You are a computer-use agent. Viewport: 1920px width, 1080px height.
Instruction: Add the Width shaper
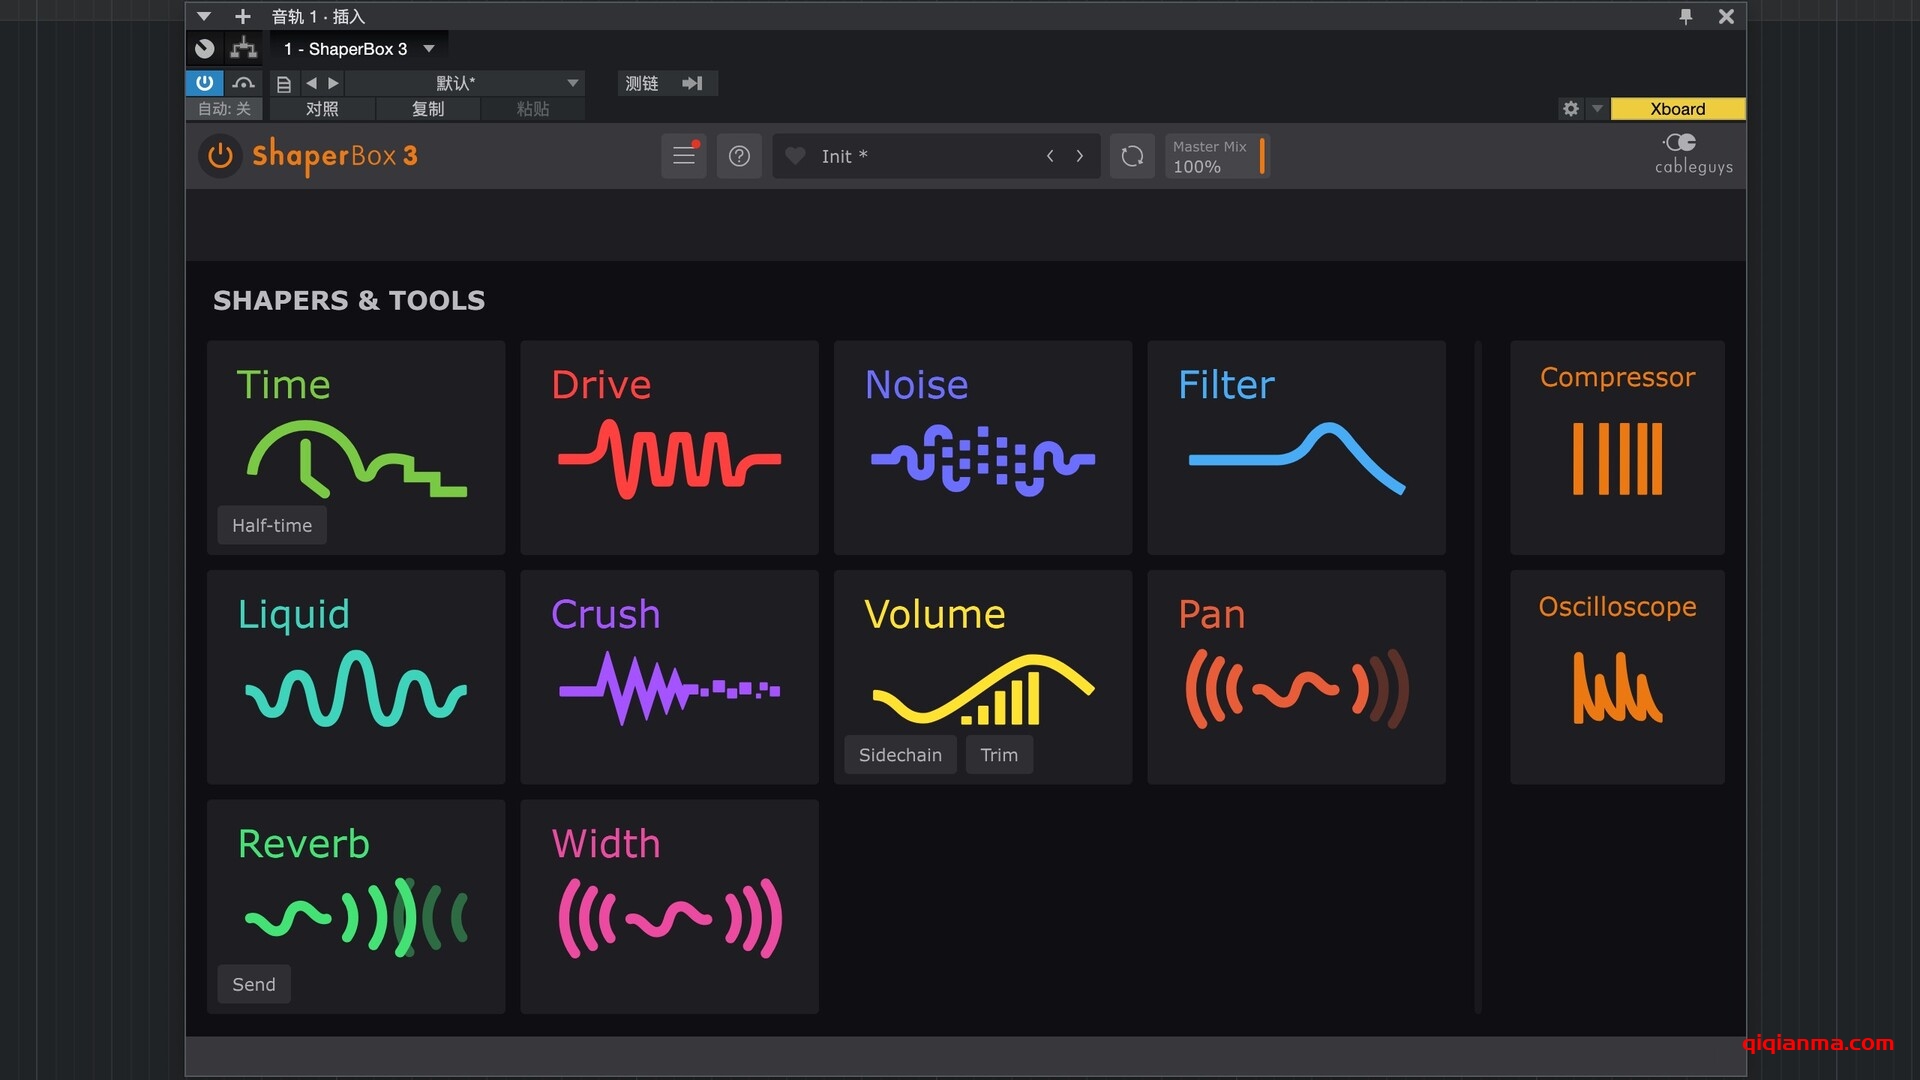click(x=669, y=907)
